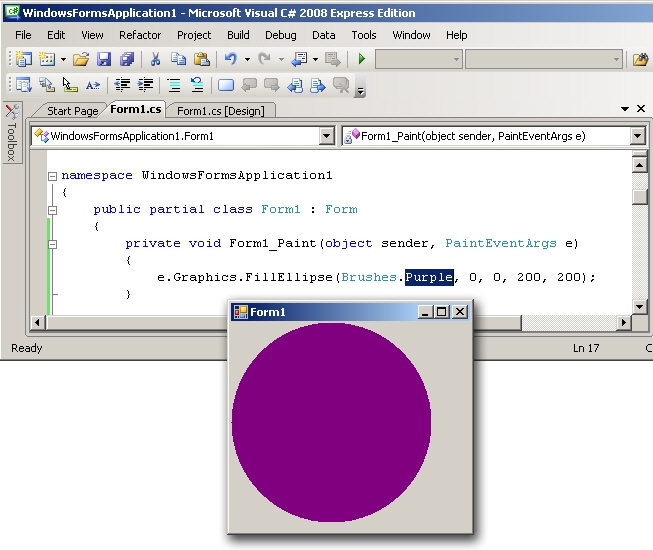
Task: Click the horizontal scrollbar left arrow in editor
Action: tap(37, 322)
